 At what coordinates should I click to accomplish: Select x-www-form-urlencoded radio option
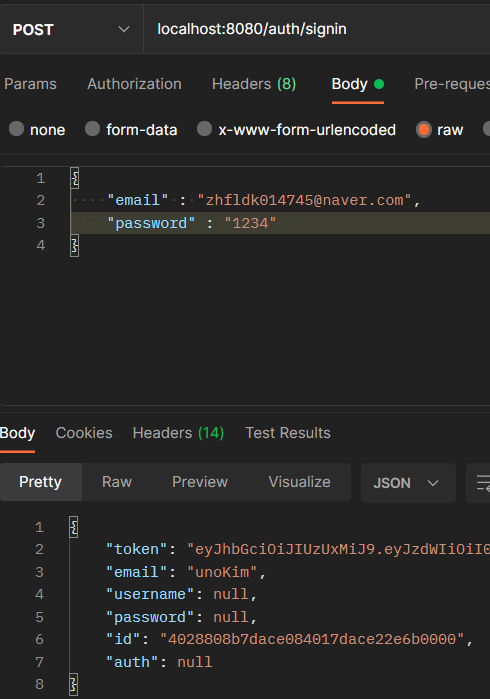(x=204, y=129)
